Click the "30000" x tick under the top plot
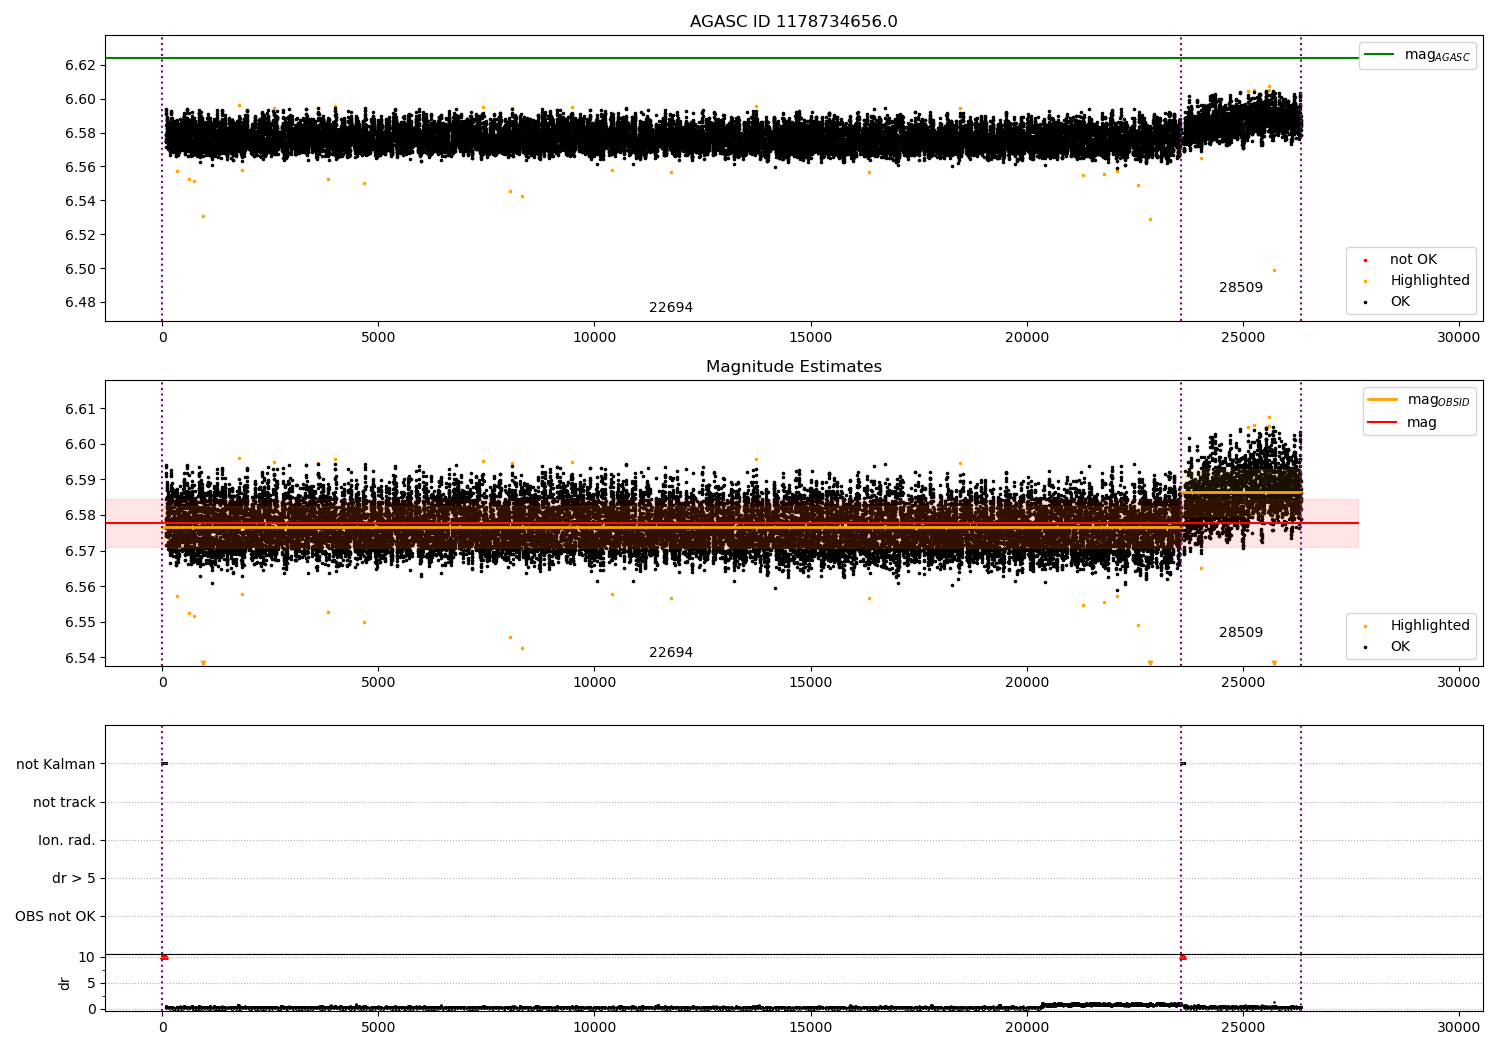 [1458, 338]
